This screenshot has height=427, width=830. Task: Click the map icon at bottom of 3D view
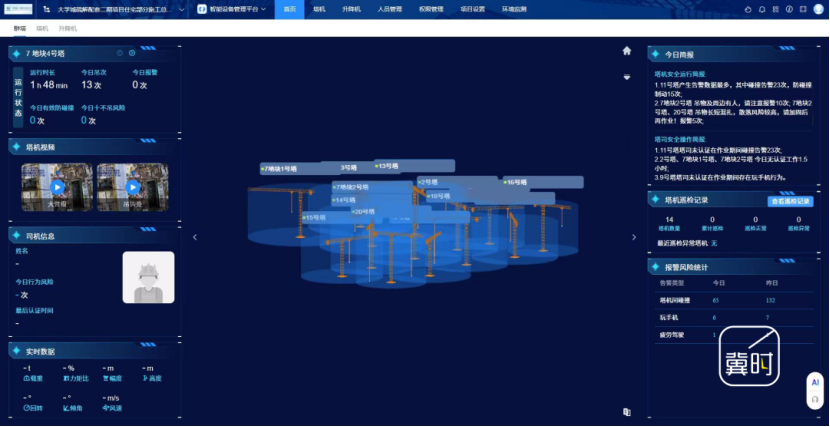tap(627, 411)
